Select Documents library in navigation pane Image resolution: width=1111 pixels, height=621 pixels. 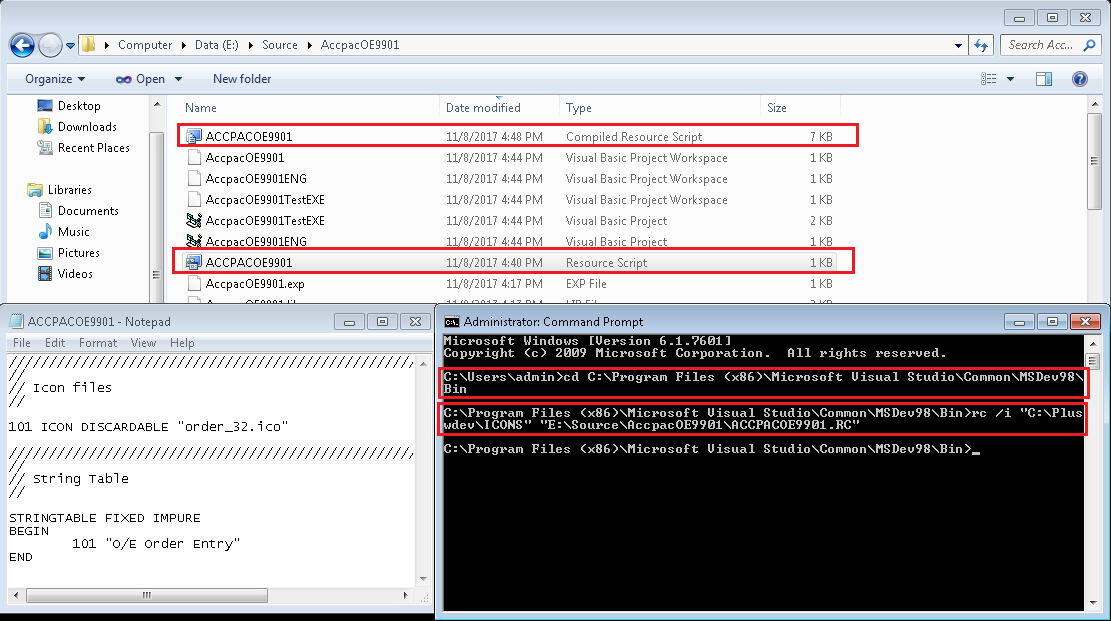(88, 211)
